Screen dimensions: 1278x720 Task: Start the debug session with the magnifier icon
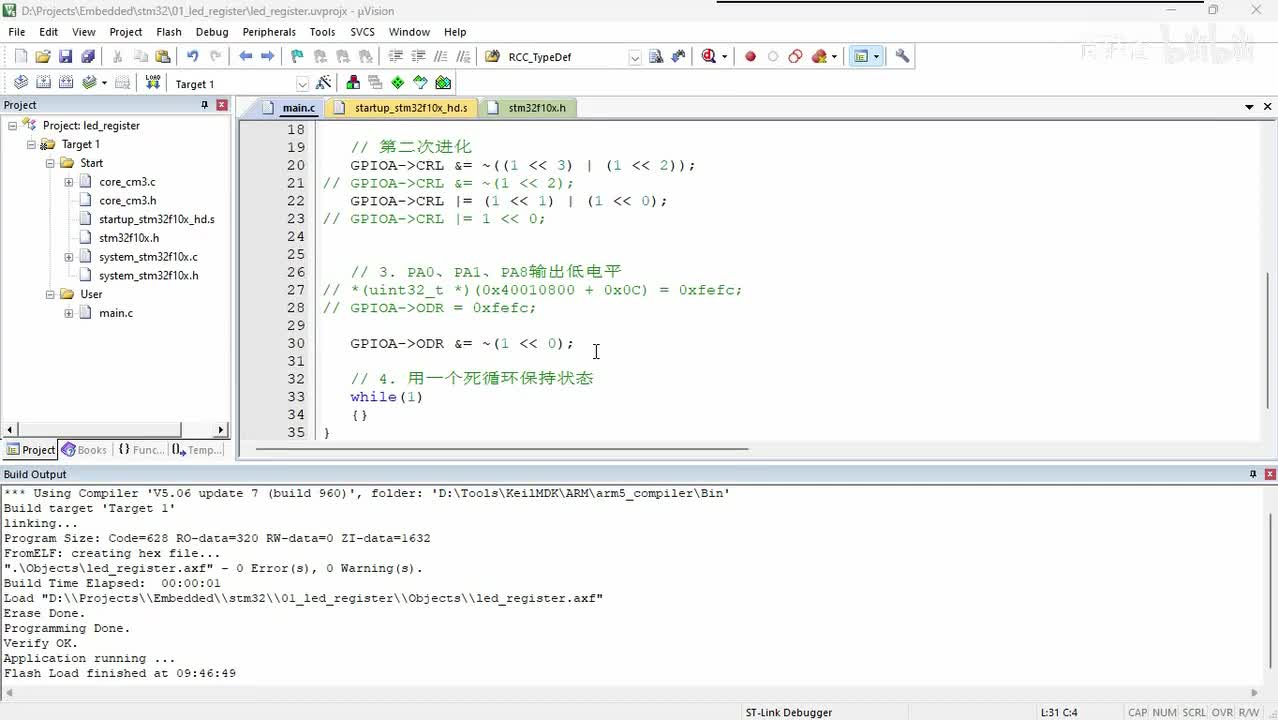coord(709,57)
